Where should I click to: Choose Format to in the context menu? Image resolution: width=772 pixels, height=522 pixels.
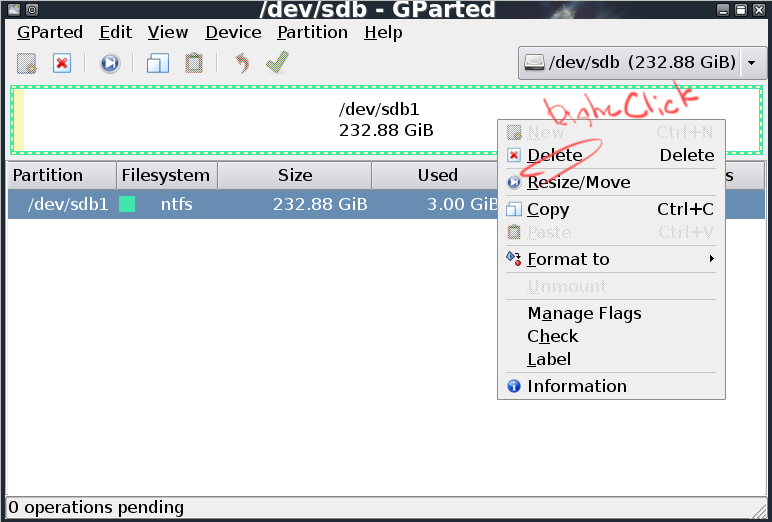click(x=611, y=259)
